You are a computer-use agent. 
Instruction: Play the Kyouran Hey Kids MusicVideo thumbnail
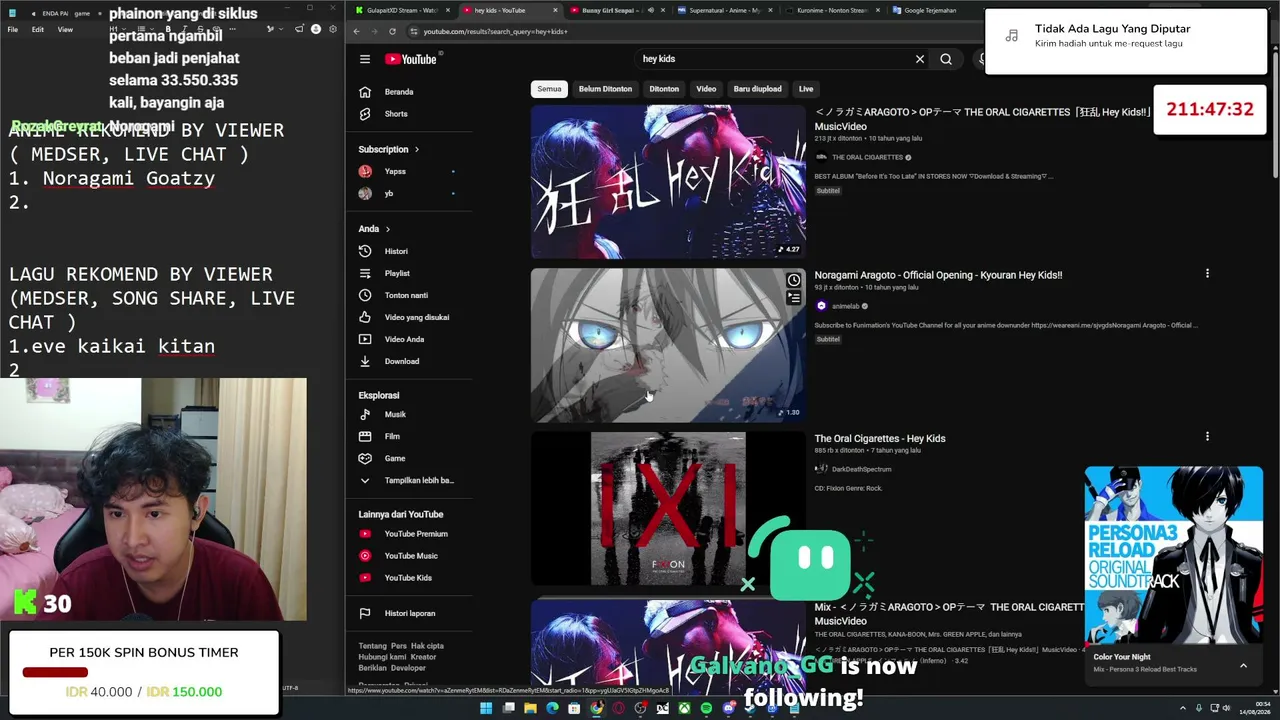point(668,182)
